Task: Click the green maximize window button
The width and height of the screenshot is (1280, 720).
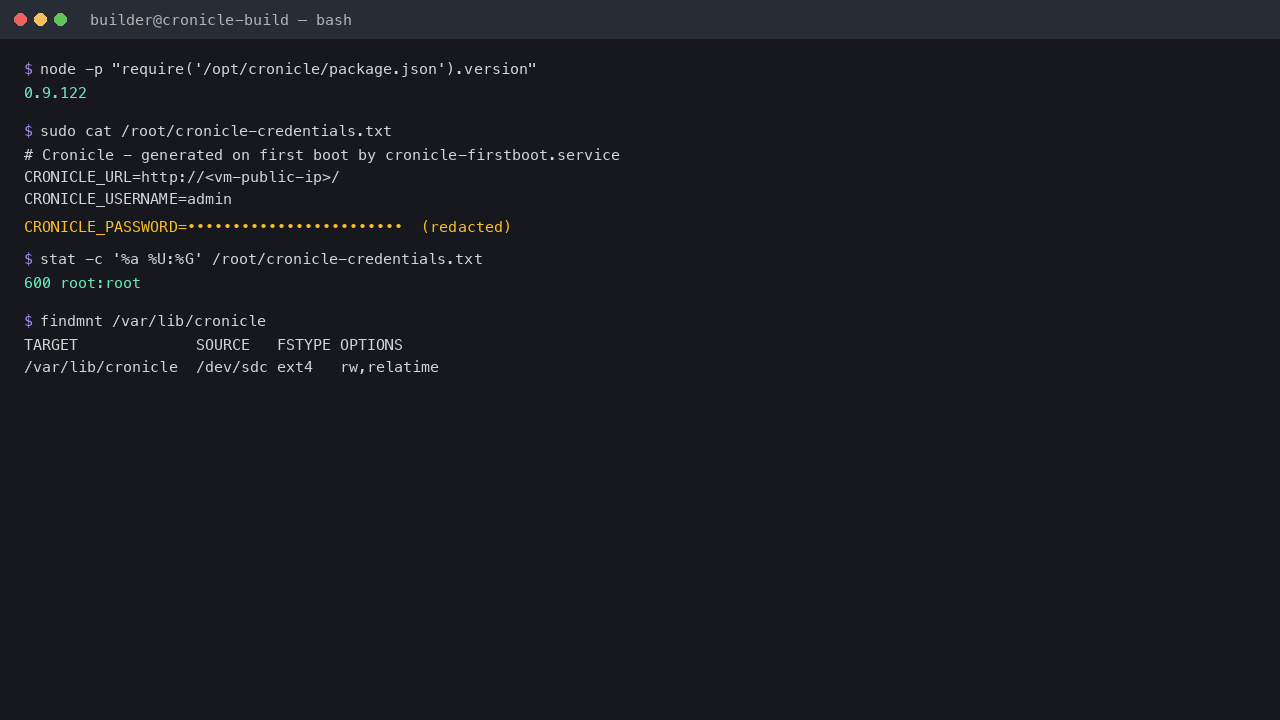Action: coord(60,20)
